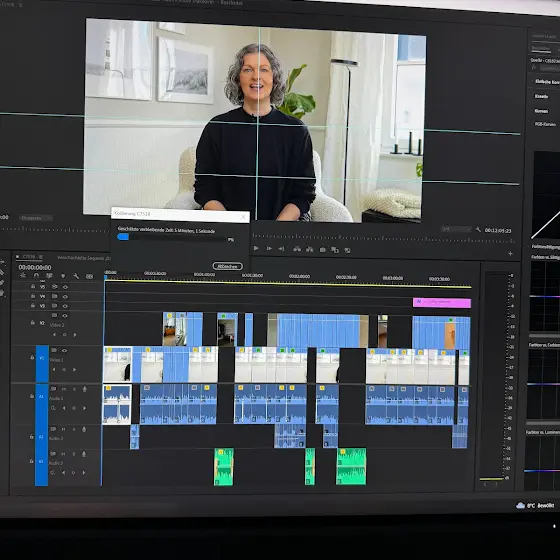Screen dimensions: 560x560
Task: Open the C7538 timeline panel menu icon
Action: pos(41,257)
